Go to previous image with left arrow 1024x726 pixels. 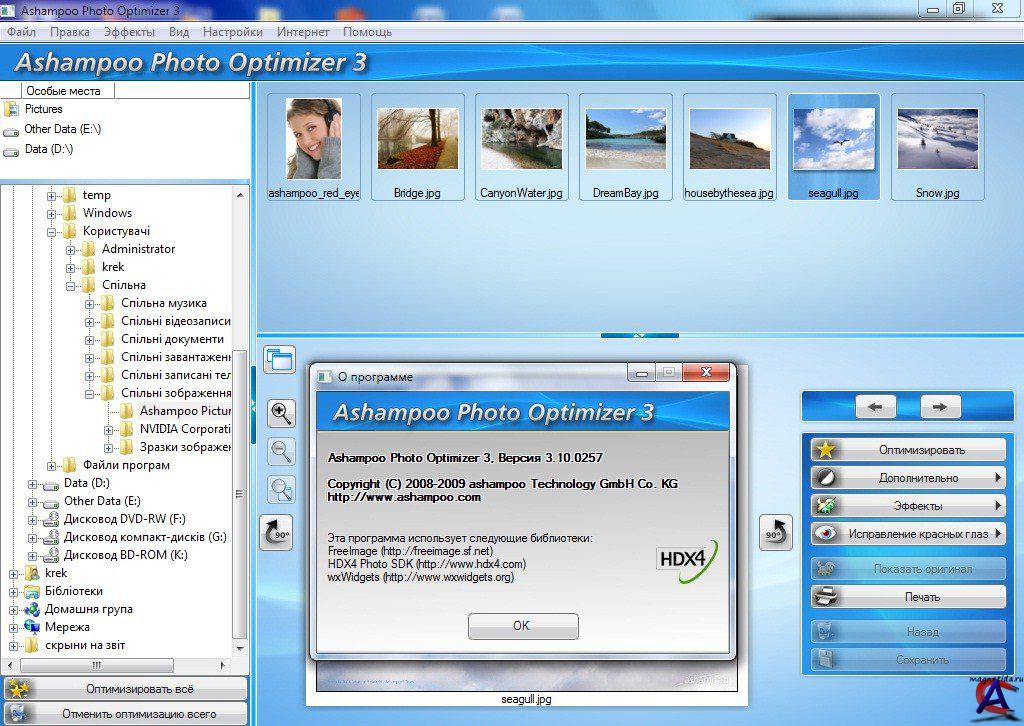click(876, 406)
